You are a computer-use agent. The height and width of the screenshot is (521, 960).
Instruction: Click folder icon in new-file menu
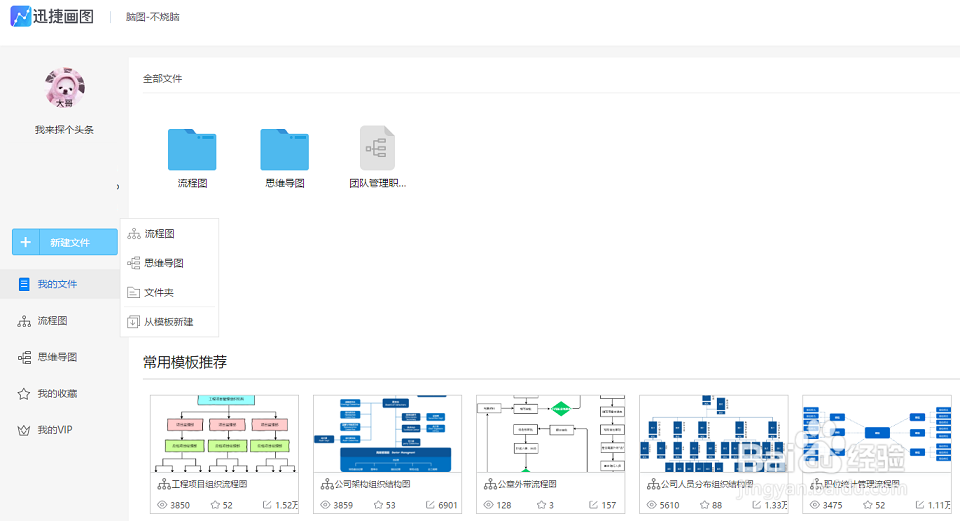(x=133, y=293)
